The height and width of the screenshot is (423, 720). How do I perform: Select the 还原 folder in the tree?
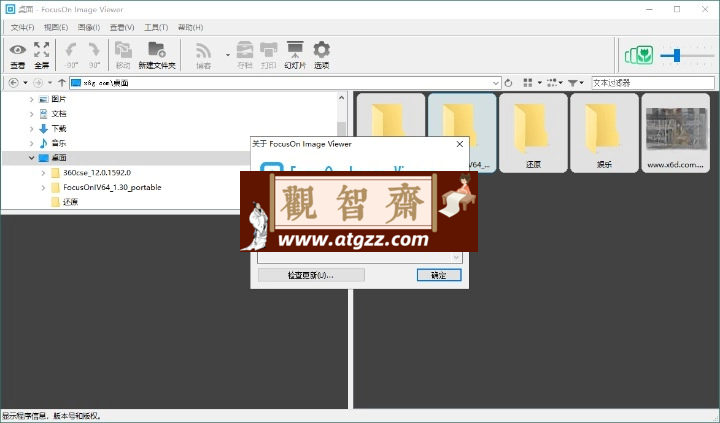click(x=70, y=202)
